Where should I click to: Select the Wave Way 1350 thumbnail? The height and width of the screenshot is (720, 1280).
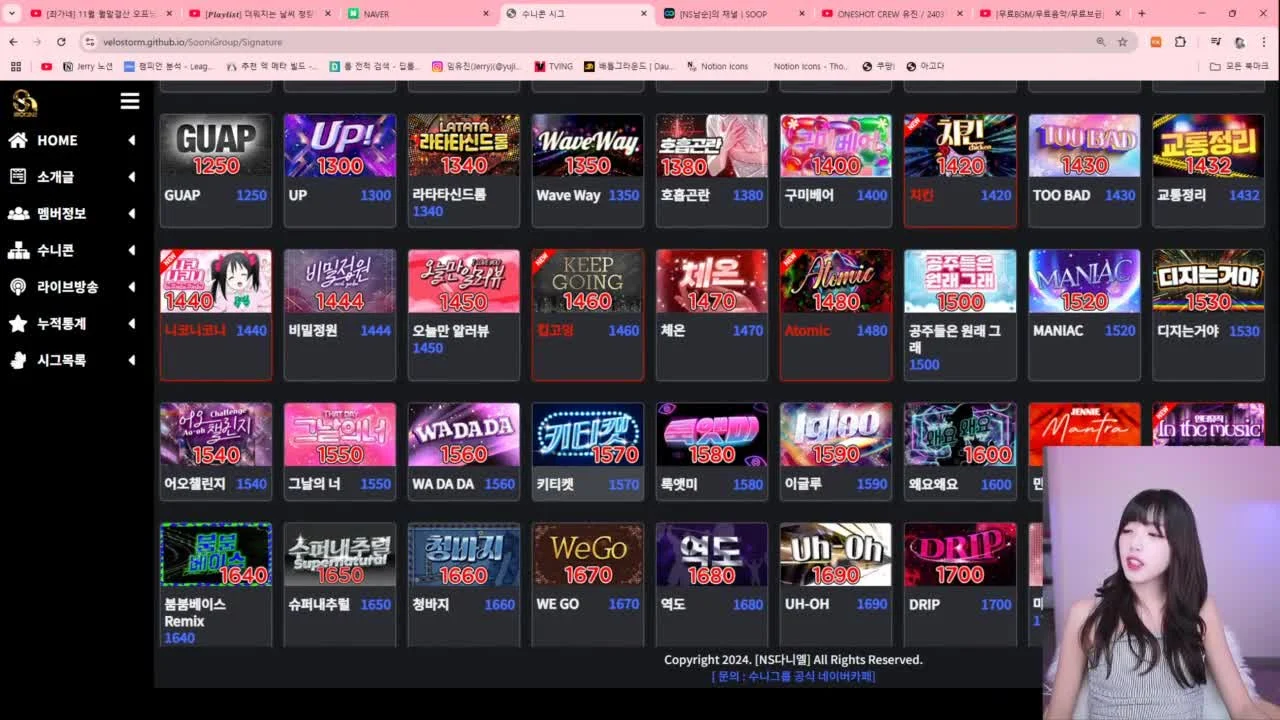point(588,146)
